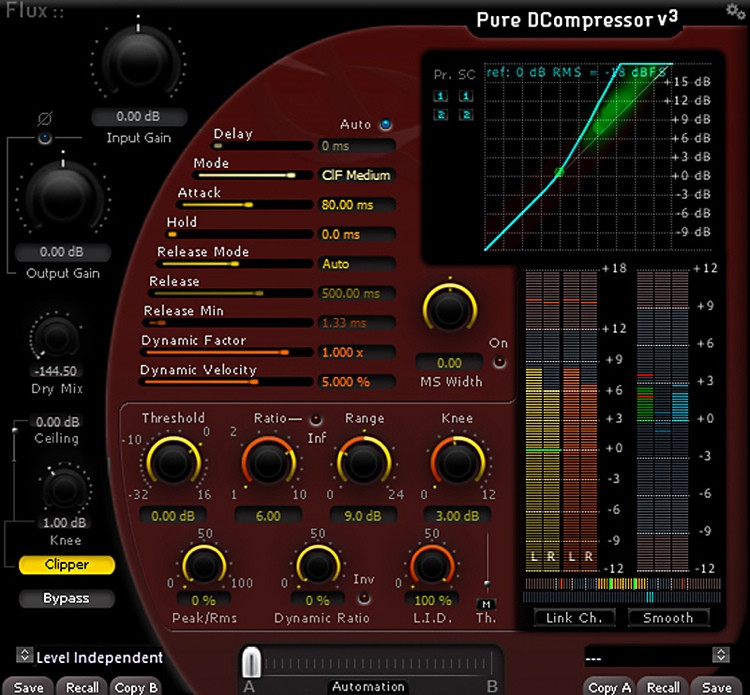The image size is (750, 695).
Task: Open the settings gears icon
Action: tap(735, 11)
